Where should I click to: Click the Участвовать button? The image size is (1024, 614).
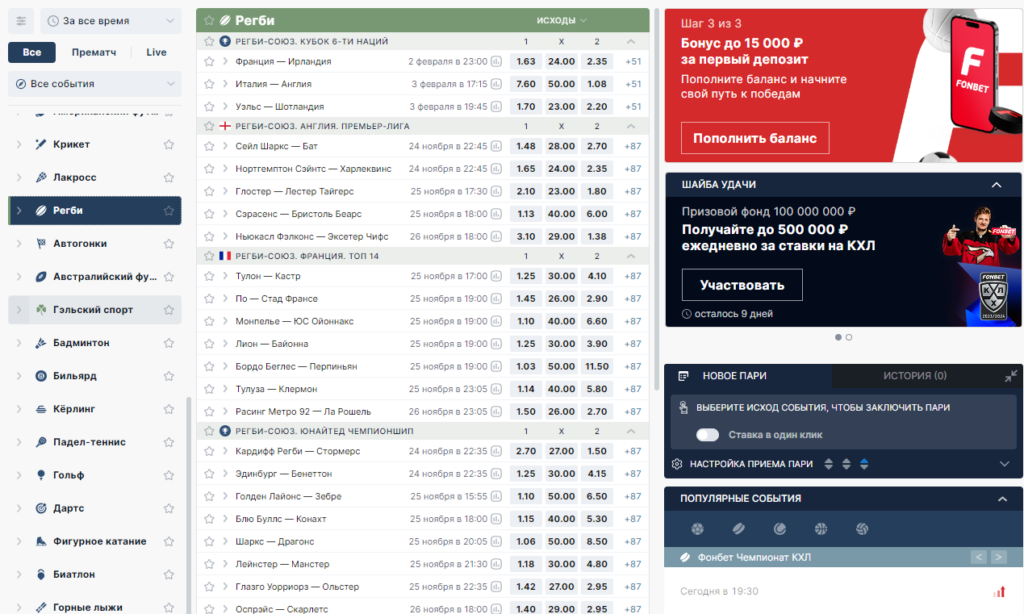click(x=742, y=285)
